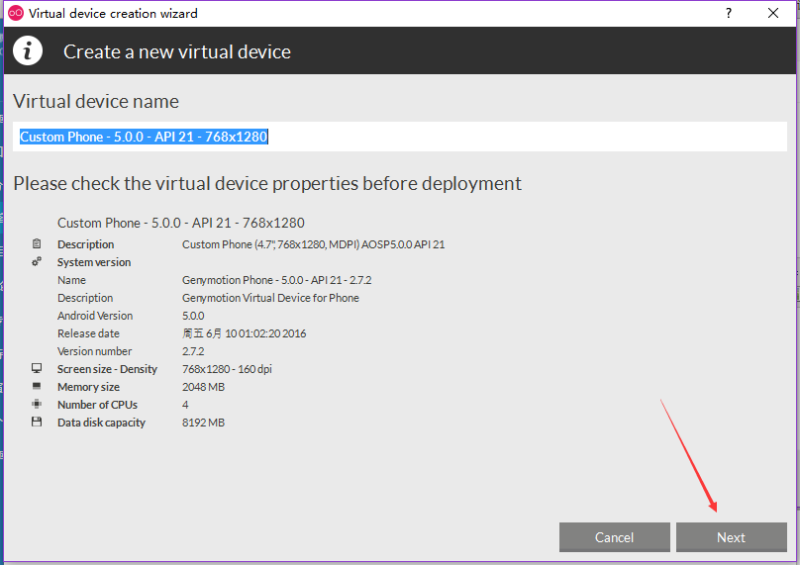
Task: Click the 'Number of CPUs' label
Action: (97, 405)
